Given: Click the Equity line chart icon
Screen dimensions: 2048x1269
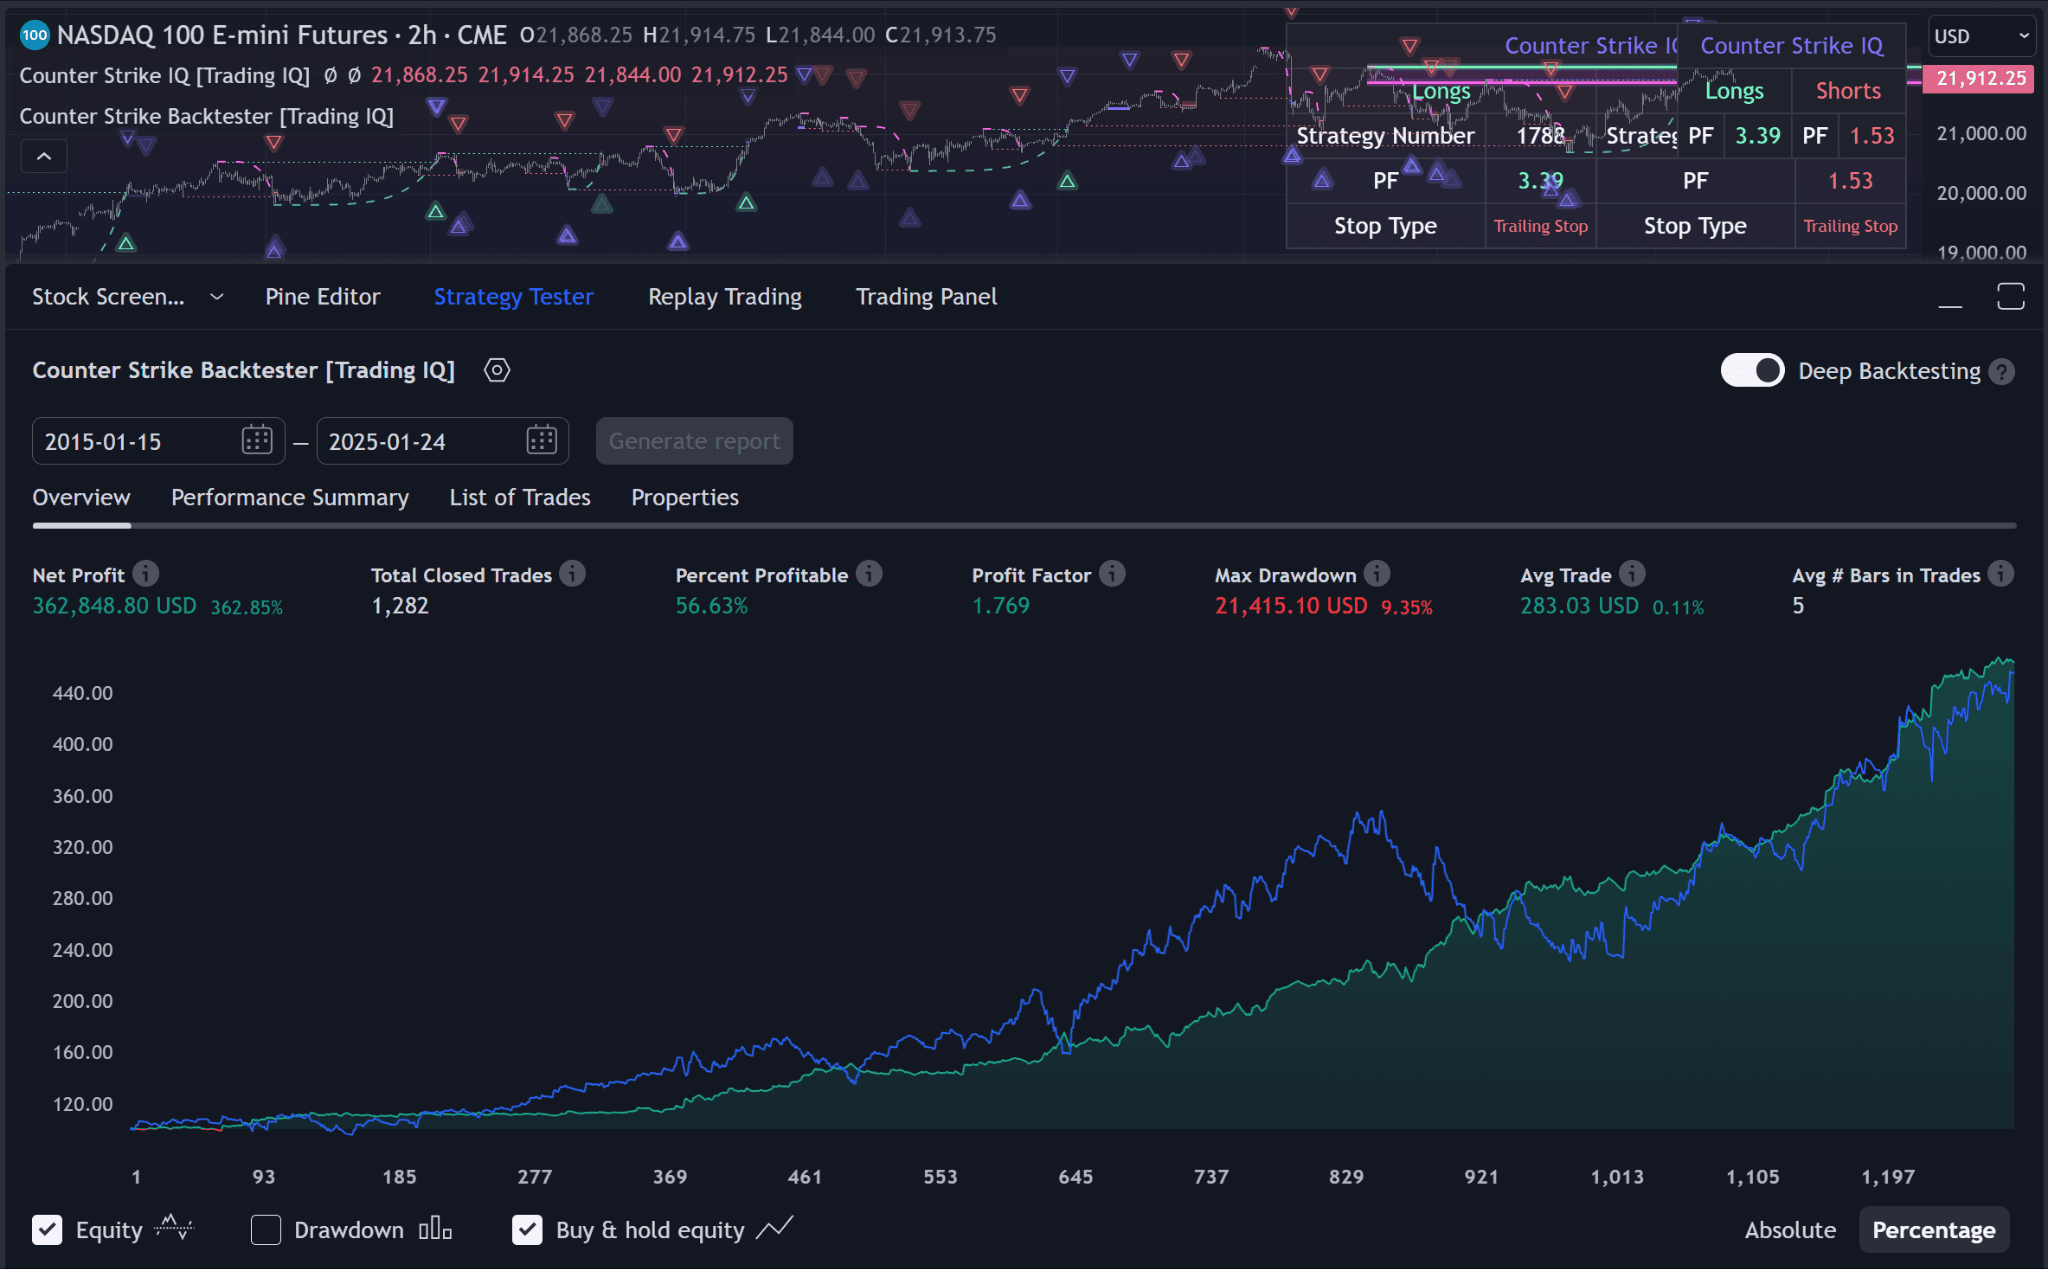Looking at the screenshot, I should (x=174, y=1227).
